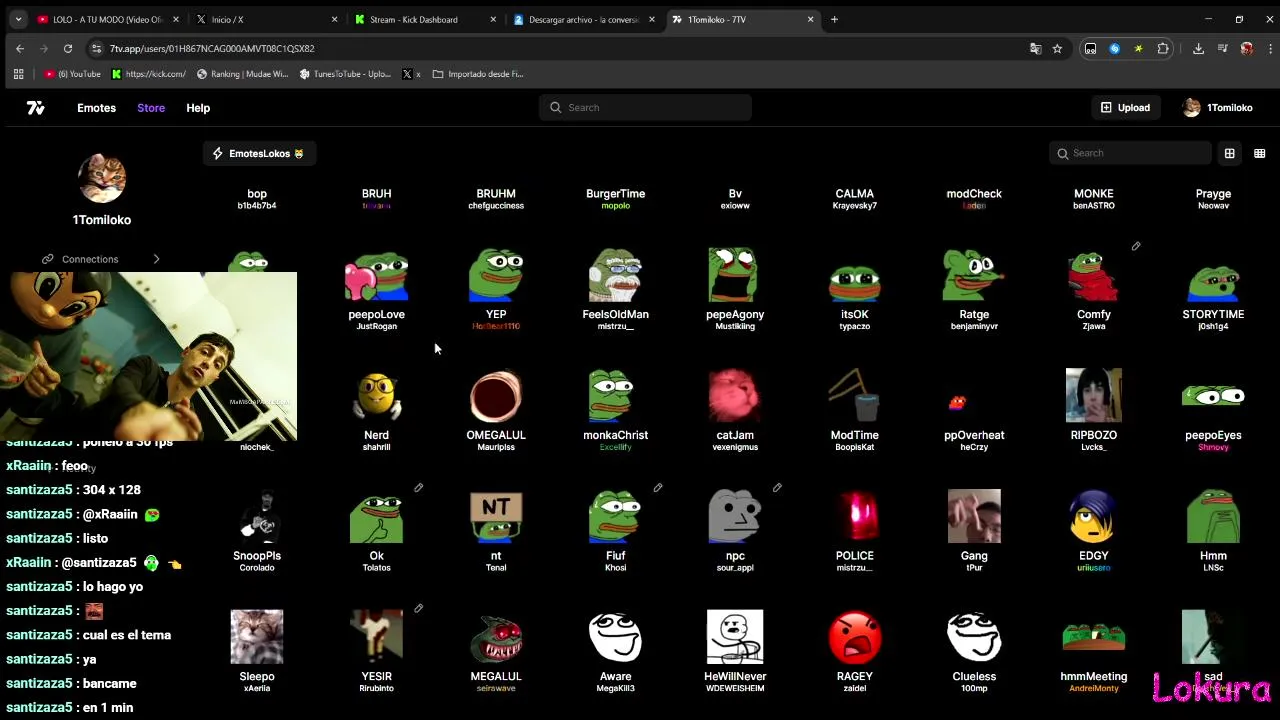Click the 1Tomiloko profile avatar
Viewport: 1280px width, 720px height.
coord(102,178)
